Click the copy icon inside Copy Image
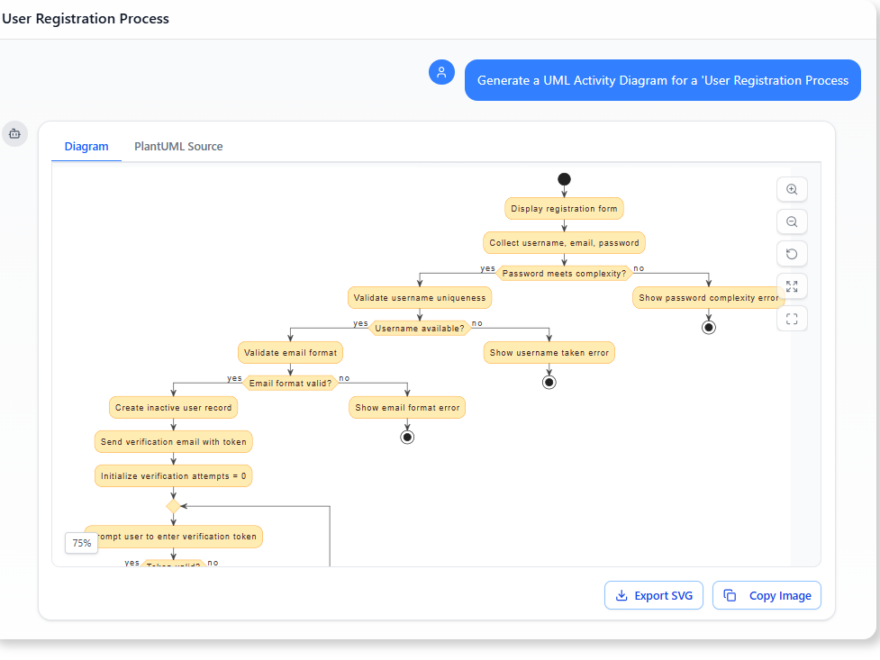 729,595
